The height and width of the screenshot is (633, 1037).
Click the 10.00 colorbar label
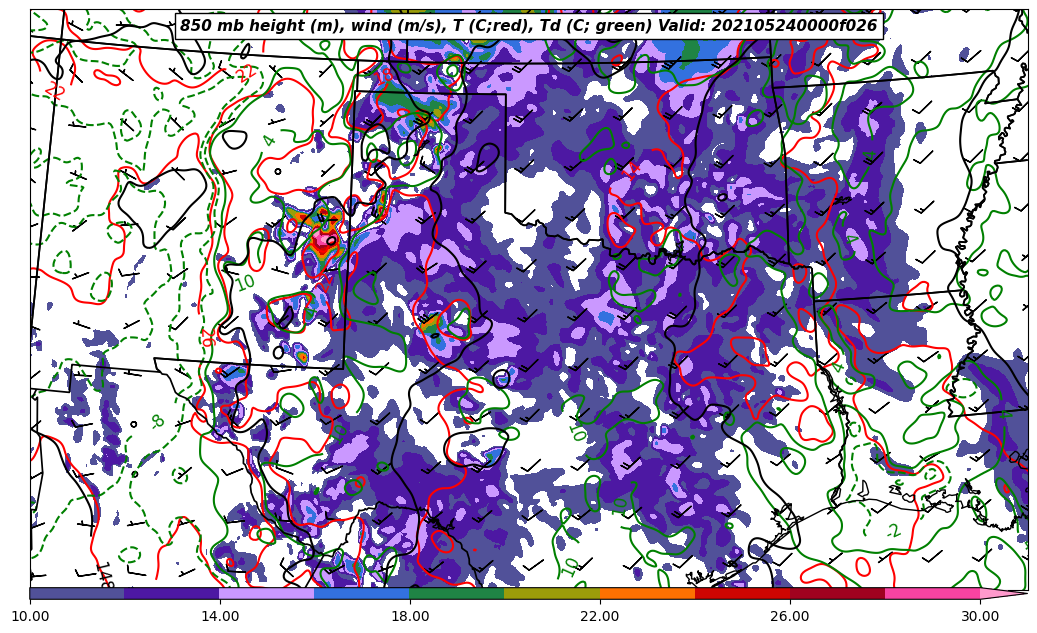pyautogui.click(x=30, y=616)
